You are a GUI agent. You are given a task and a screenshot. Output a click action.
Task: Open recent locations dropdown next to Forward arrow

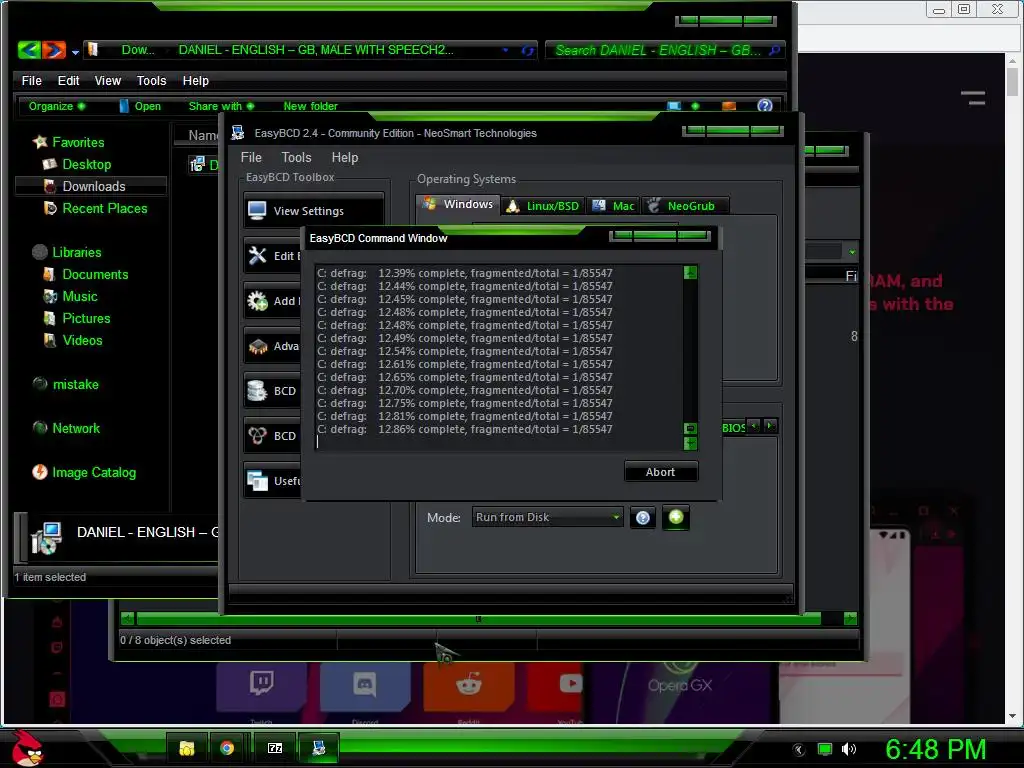[x=75, y=52]
